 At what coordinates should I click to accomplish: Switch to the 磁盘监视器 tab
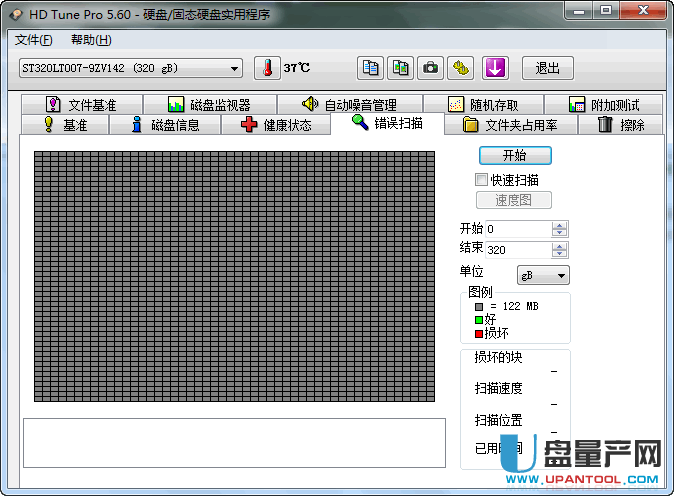tap(209, 105)
